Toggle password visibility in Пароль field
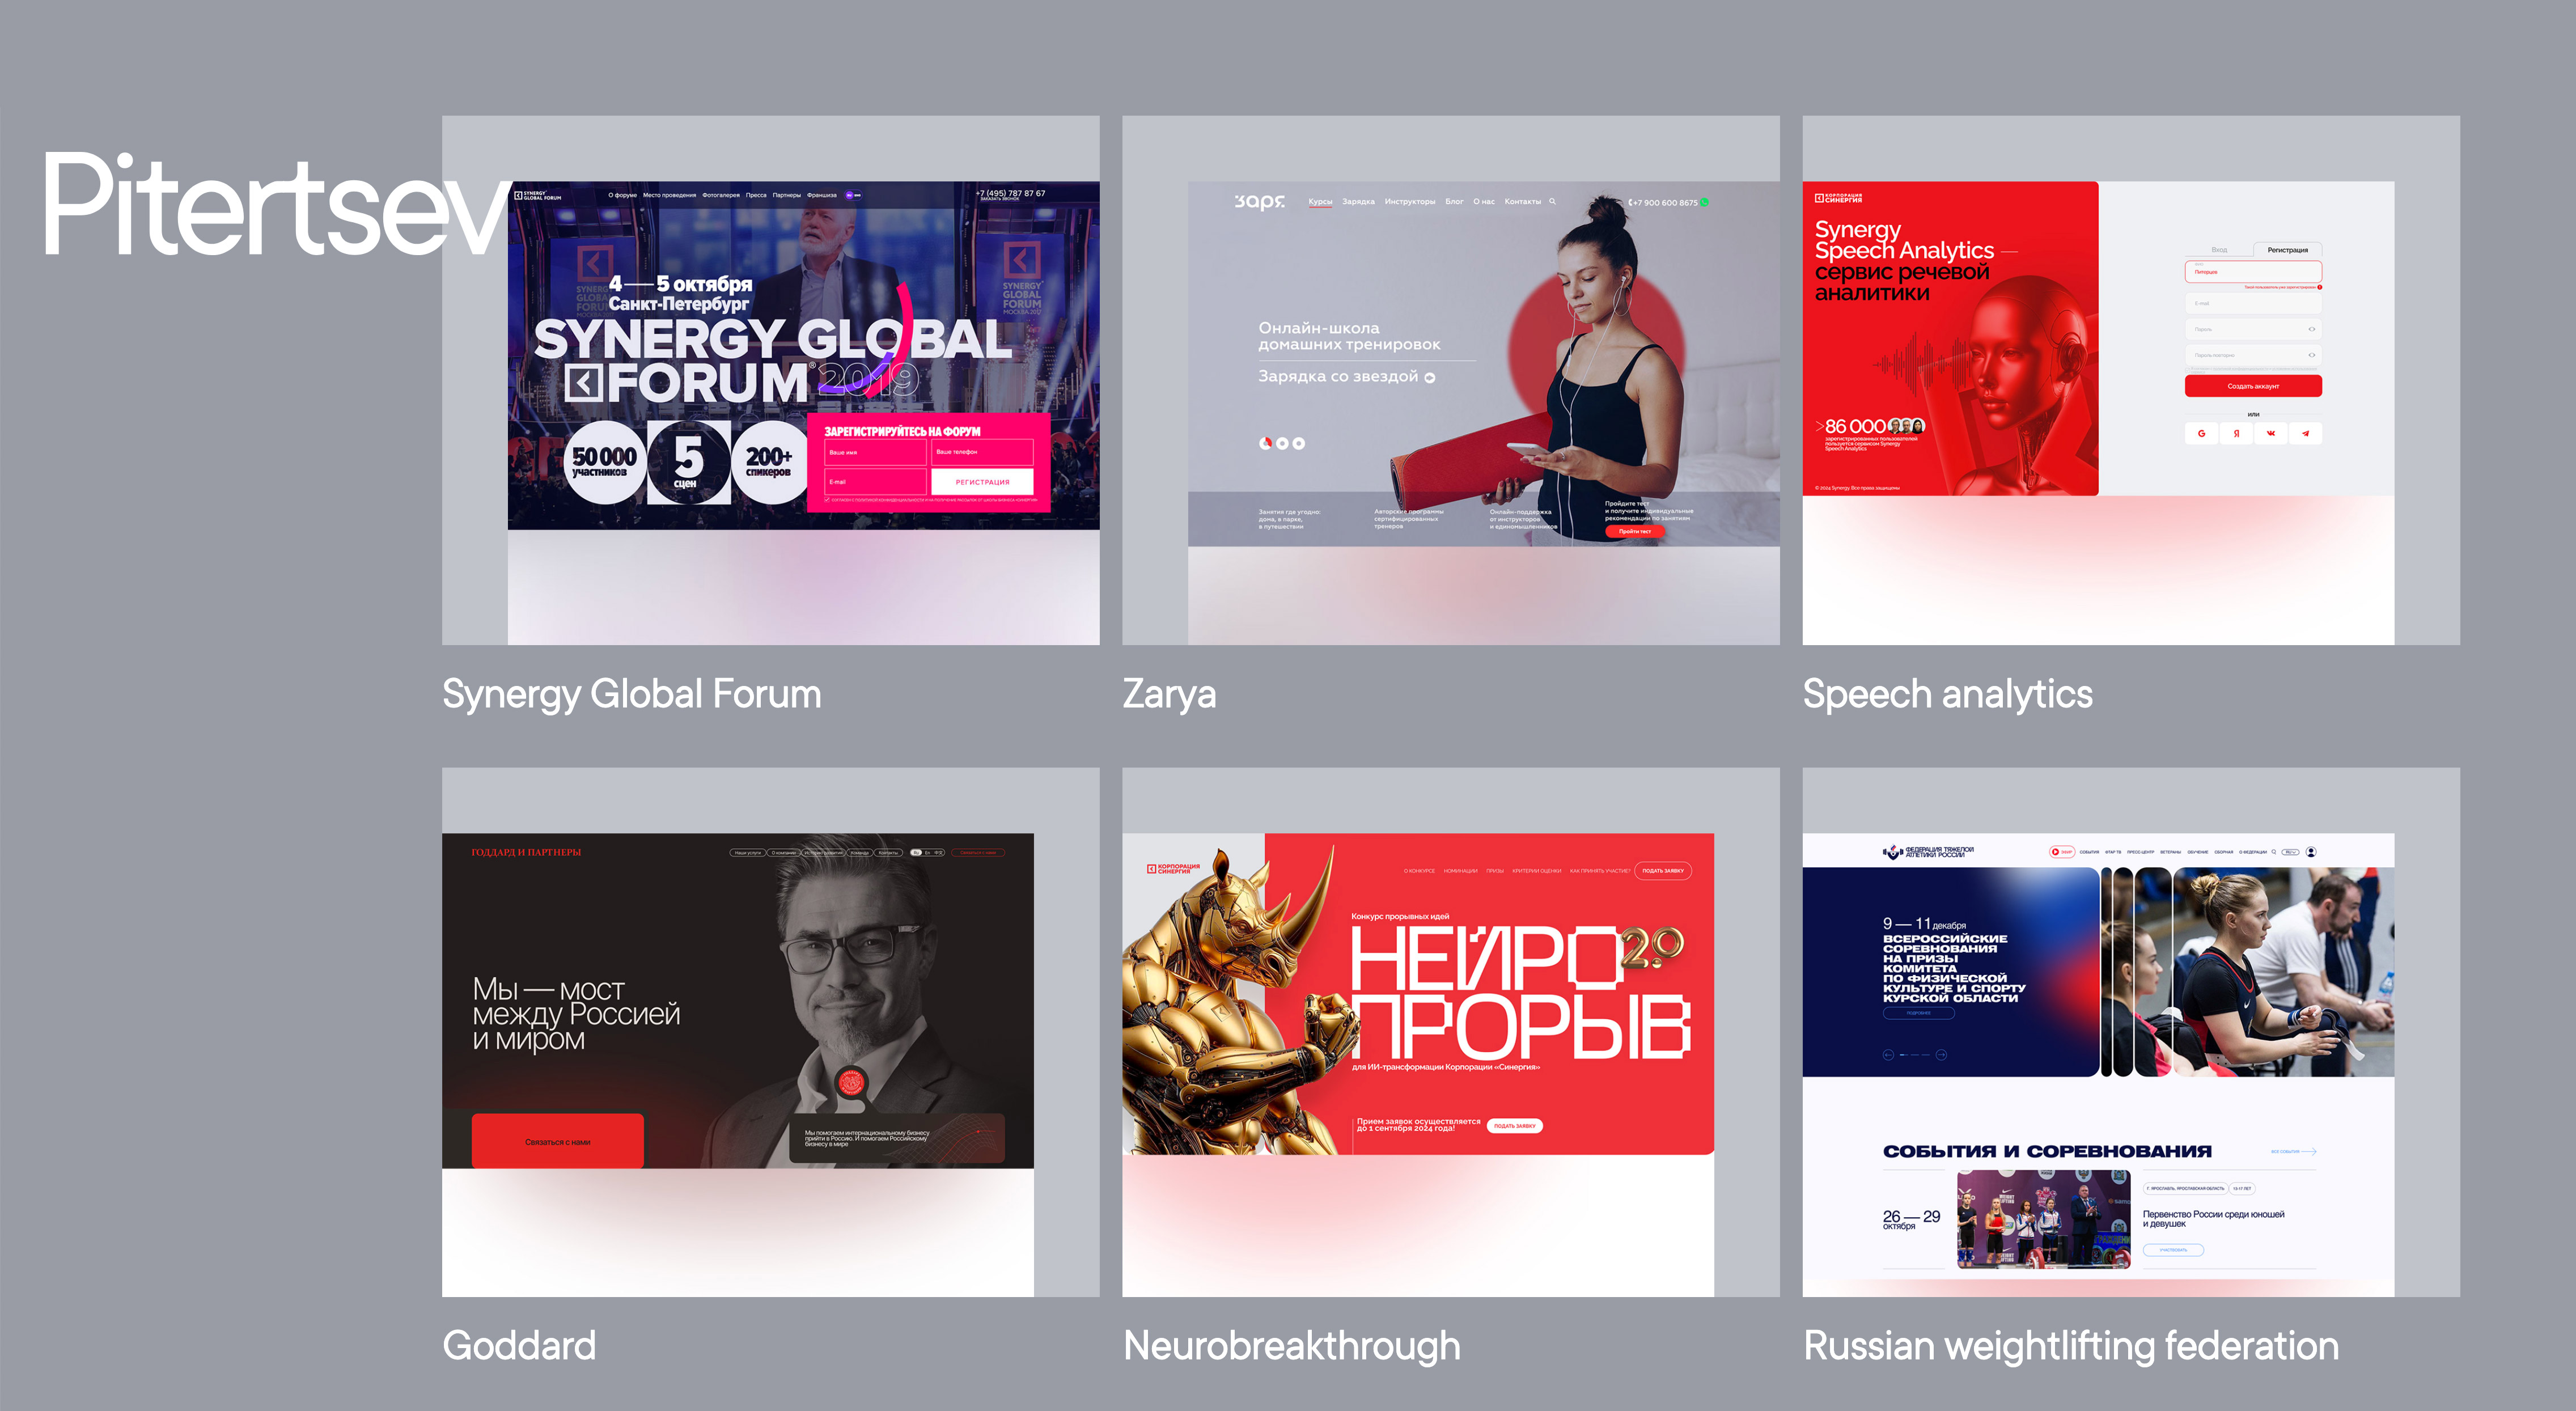 pos(2312,329)
